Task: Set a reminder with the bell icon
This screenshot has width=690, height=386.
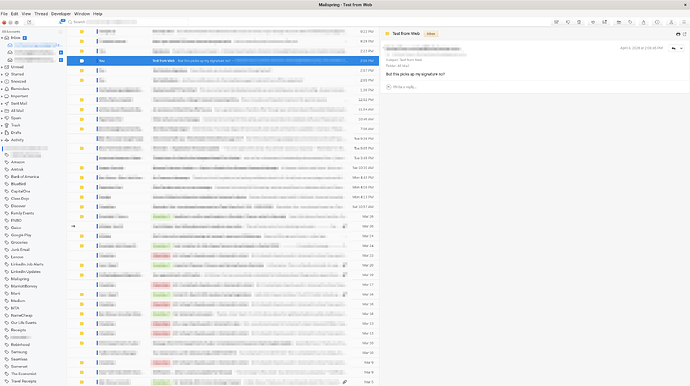Action: pos(643,22)
